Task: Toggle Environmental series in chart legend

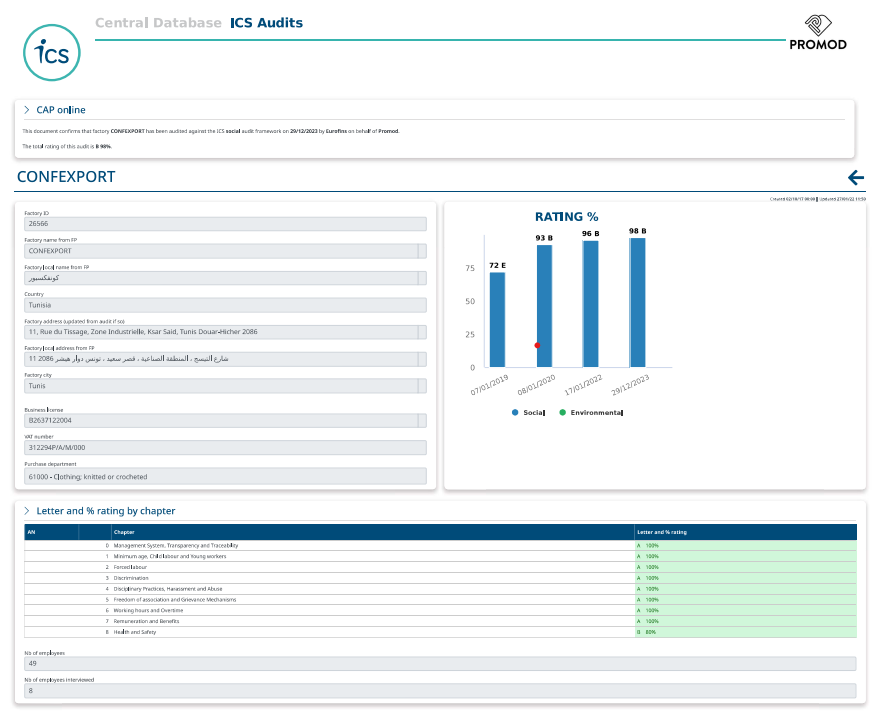Action: pyautogui.click(x=591, y=412)
